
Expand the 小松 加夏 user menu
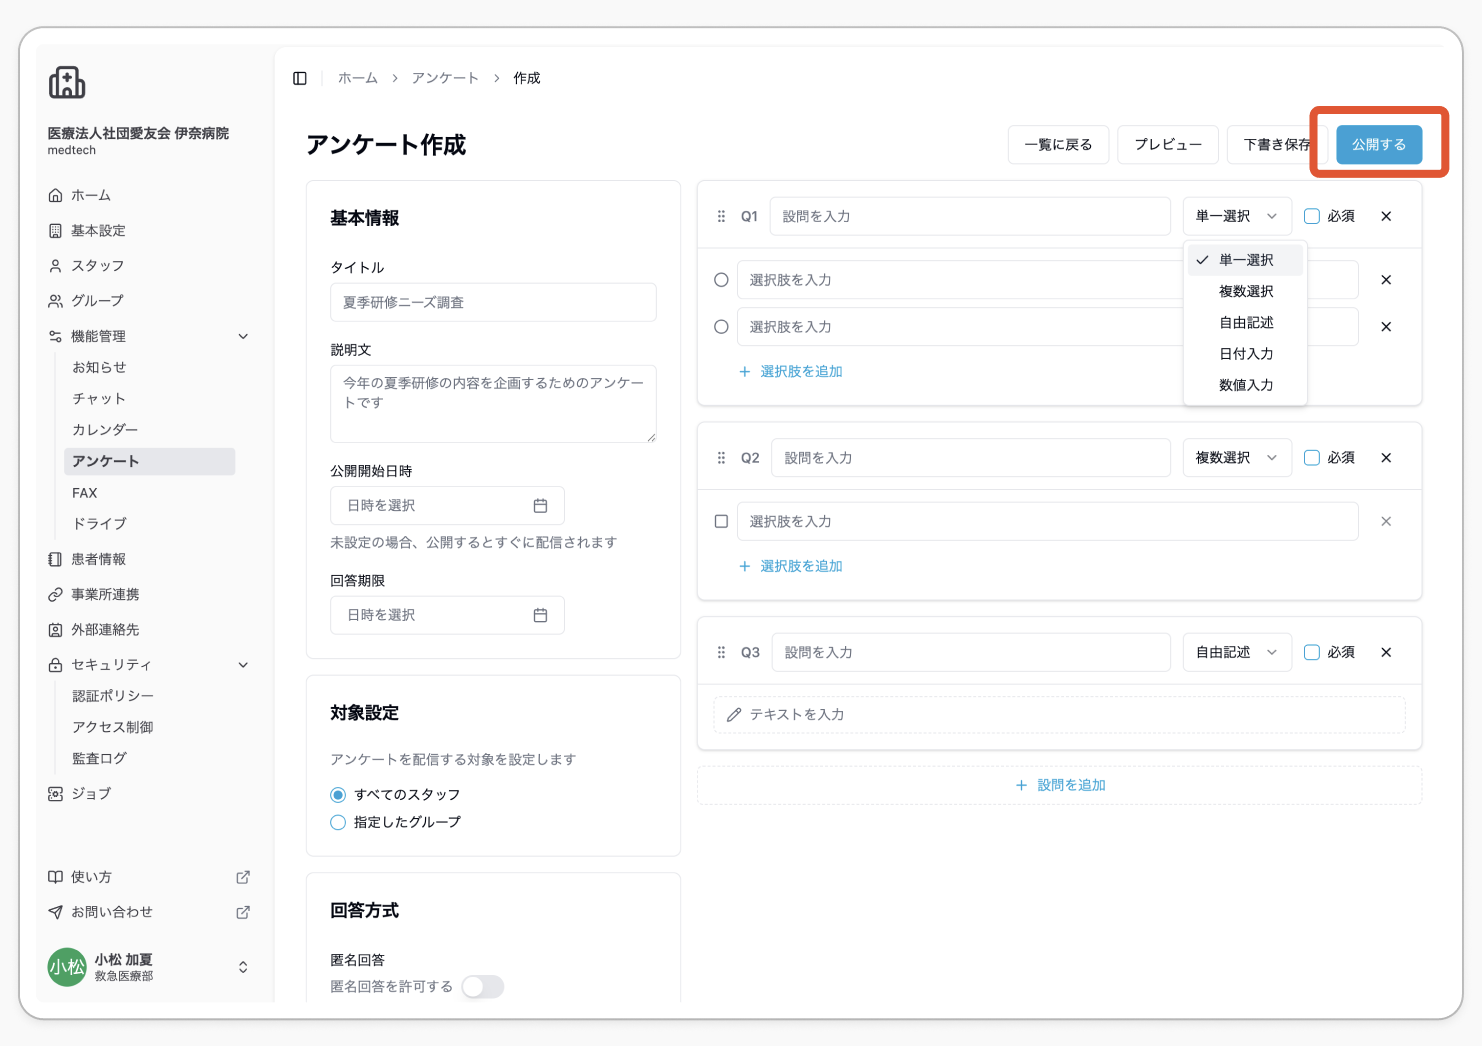coord(243,967)
